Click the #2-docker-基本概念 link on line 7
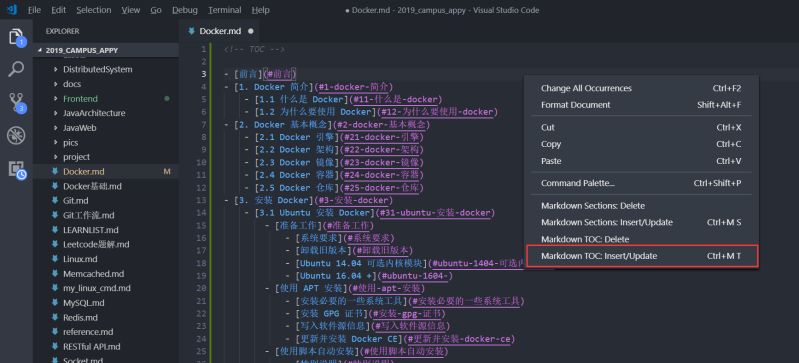This screenshot has height=363, width=799. click(x=381, y=124)
